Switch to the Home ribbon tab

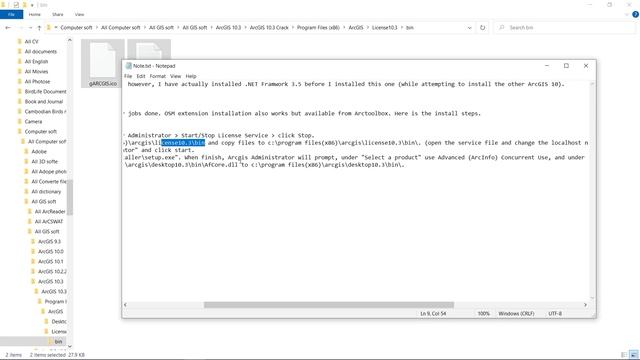coord(35,14)
